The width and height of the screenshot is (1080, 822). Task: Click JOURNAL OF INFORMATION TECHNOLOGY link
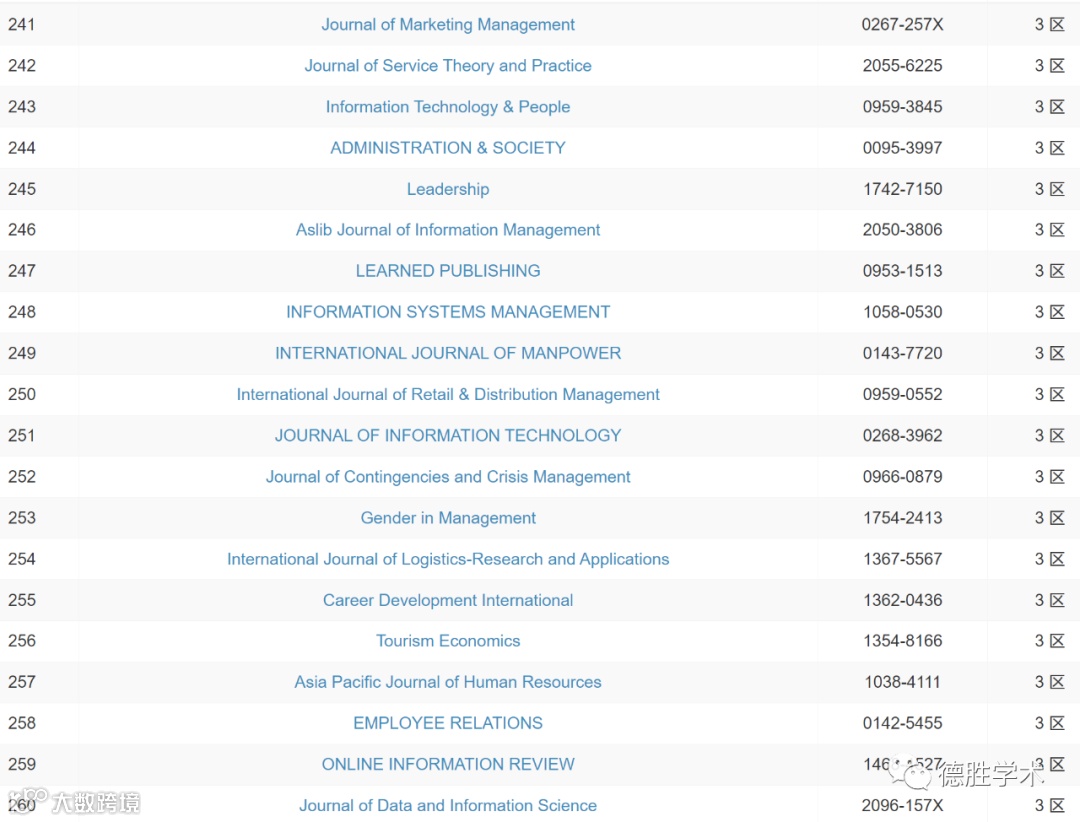tap(448, 435)
